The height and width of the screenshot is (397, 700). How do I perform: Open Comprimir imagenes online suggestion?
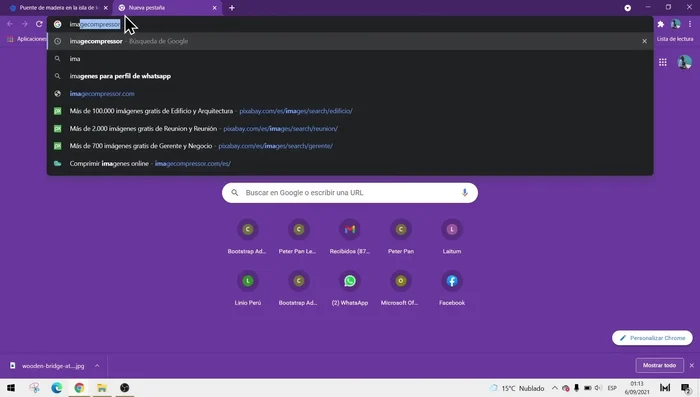pyautogui.click(x=350, y=163)
